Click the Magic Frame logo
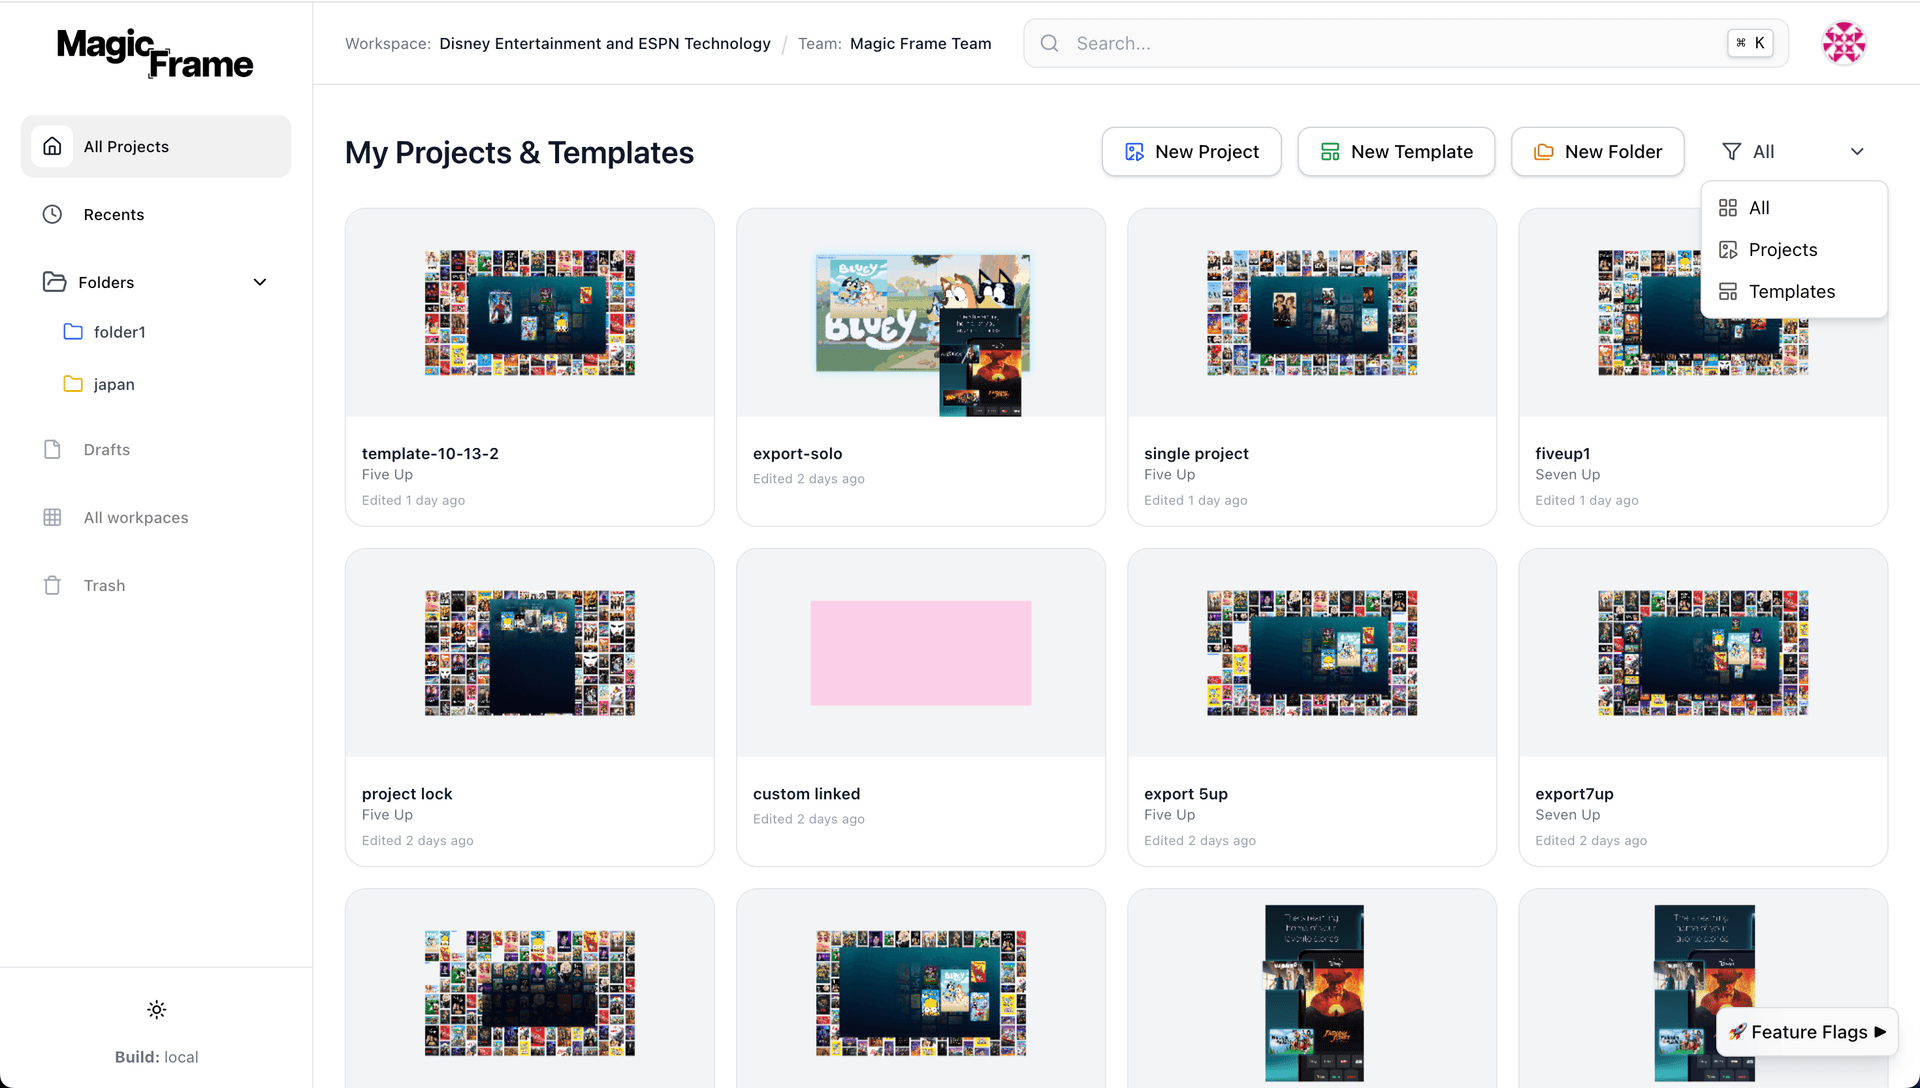 tap(155, 53)
